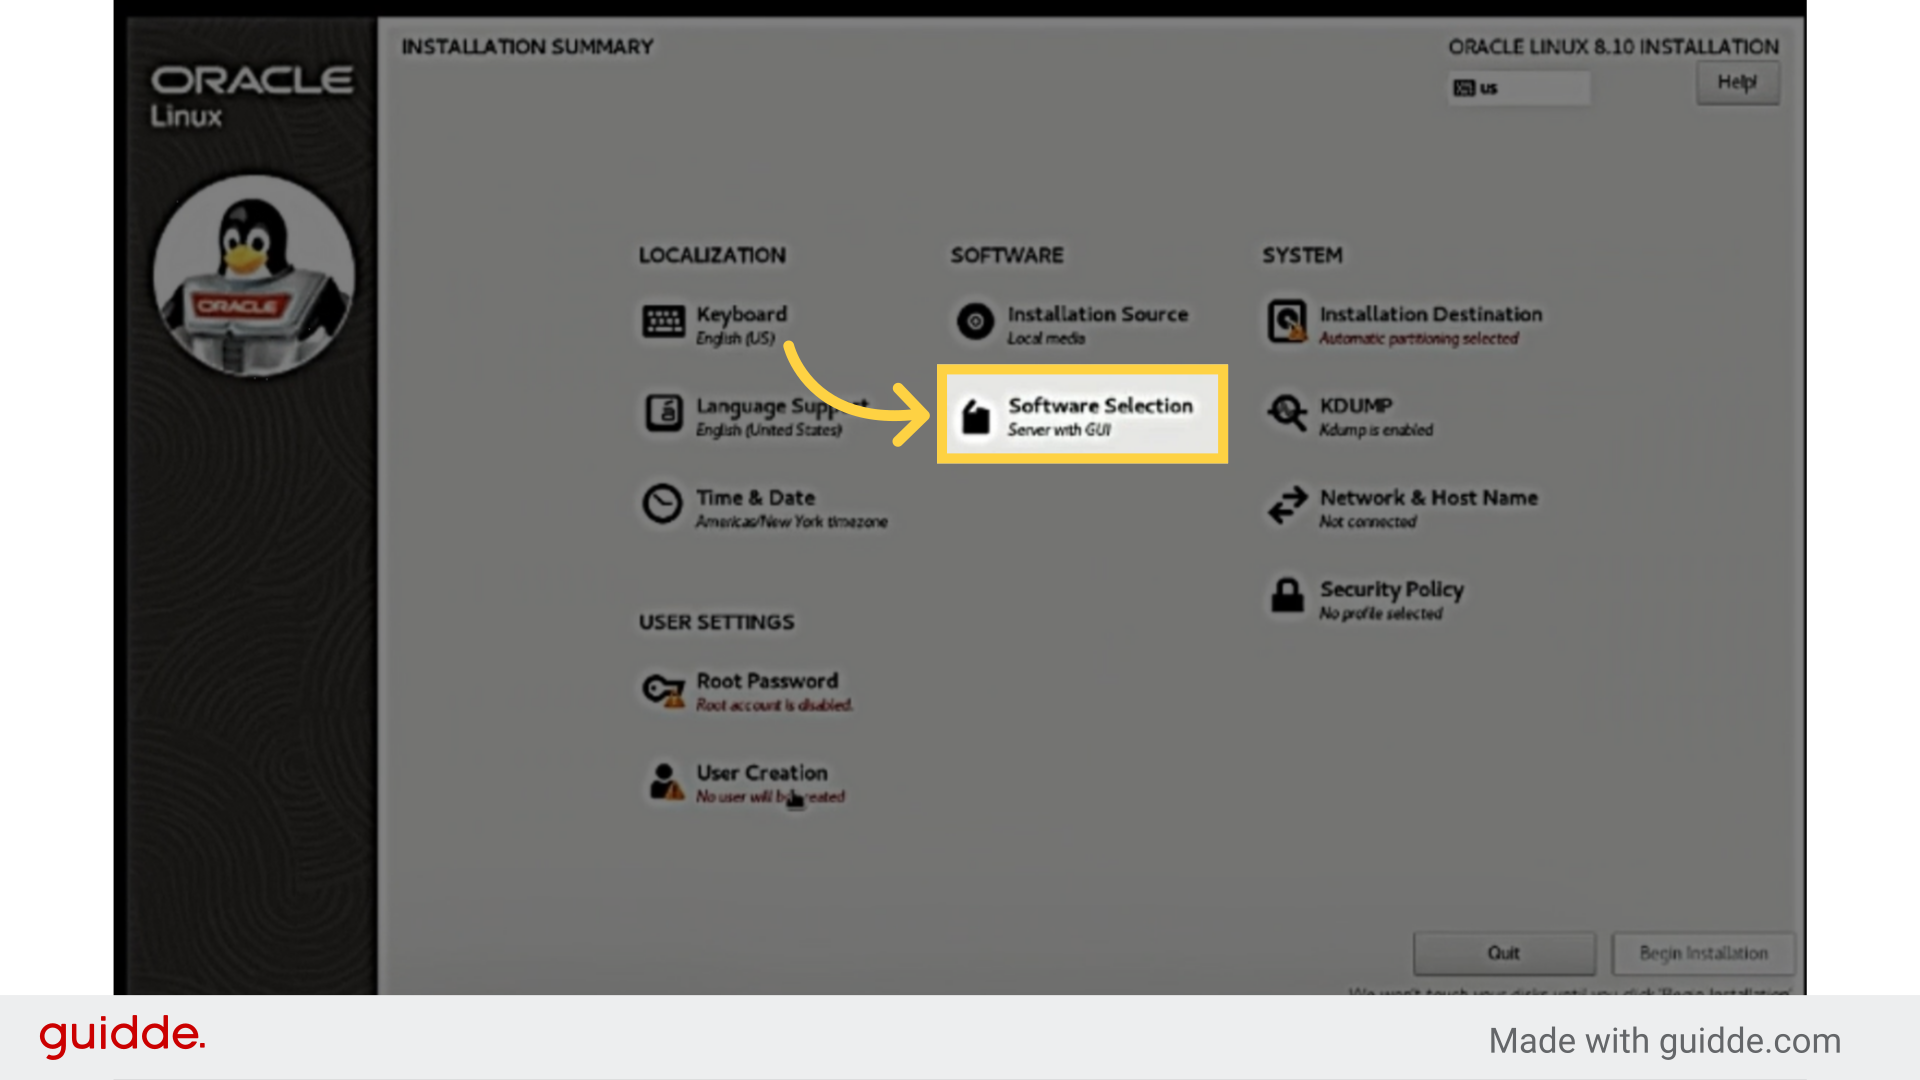Click the Installation Source disc icon

[x=975, y=322]
